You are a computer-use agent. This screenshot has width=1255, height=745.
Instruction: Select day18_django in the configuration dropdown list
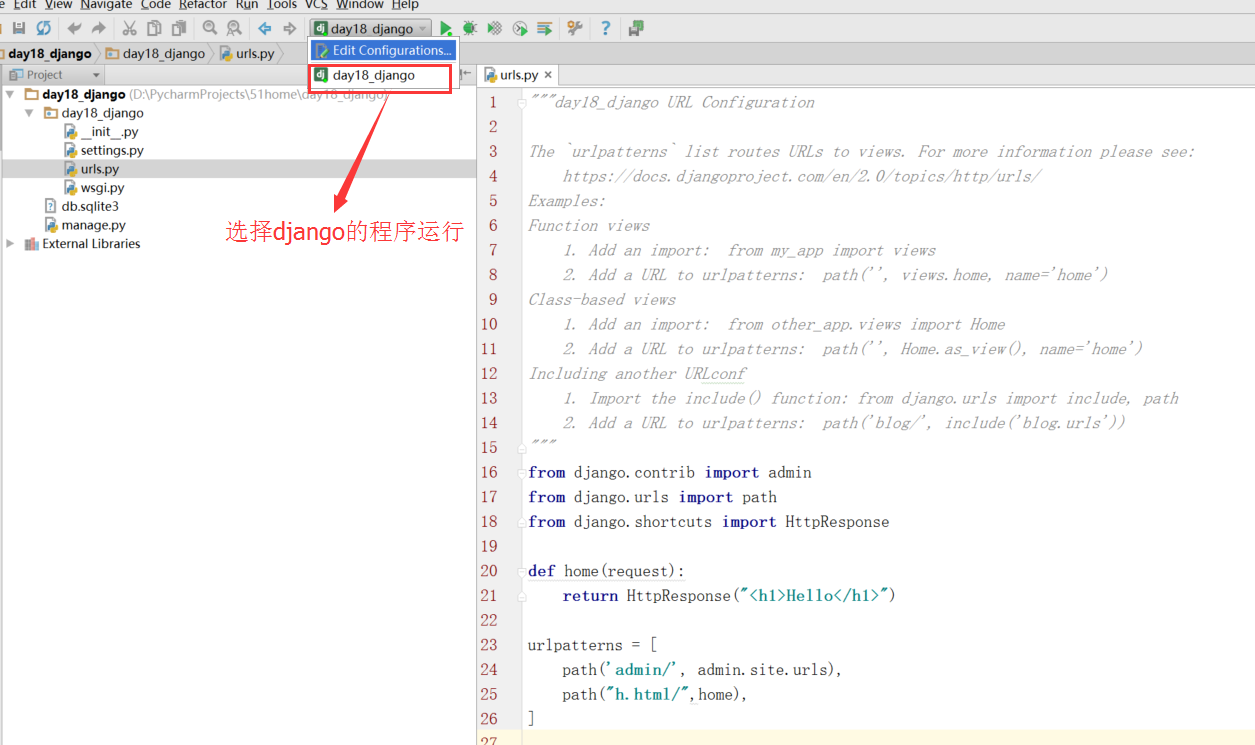[x=381, y=76]
